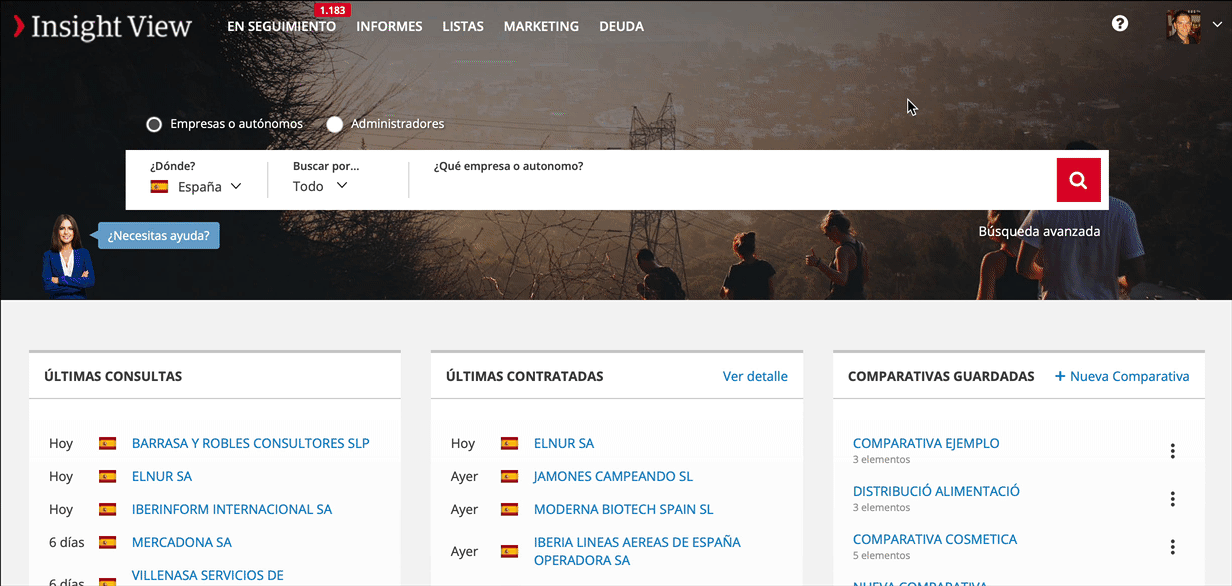Open COMPARATIVA COSMETICA link

pyautogui.click(x=935, y=539)
